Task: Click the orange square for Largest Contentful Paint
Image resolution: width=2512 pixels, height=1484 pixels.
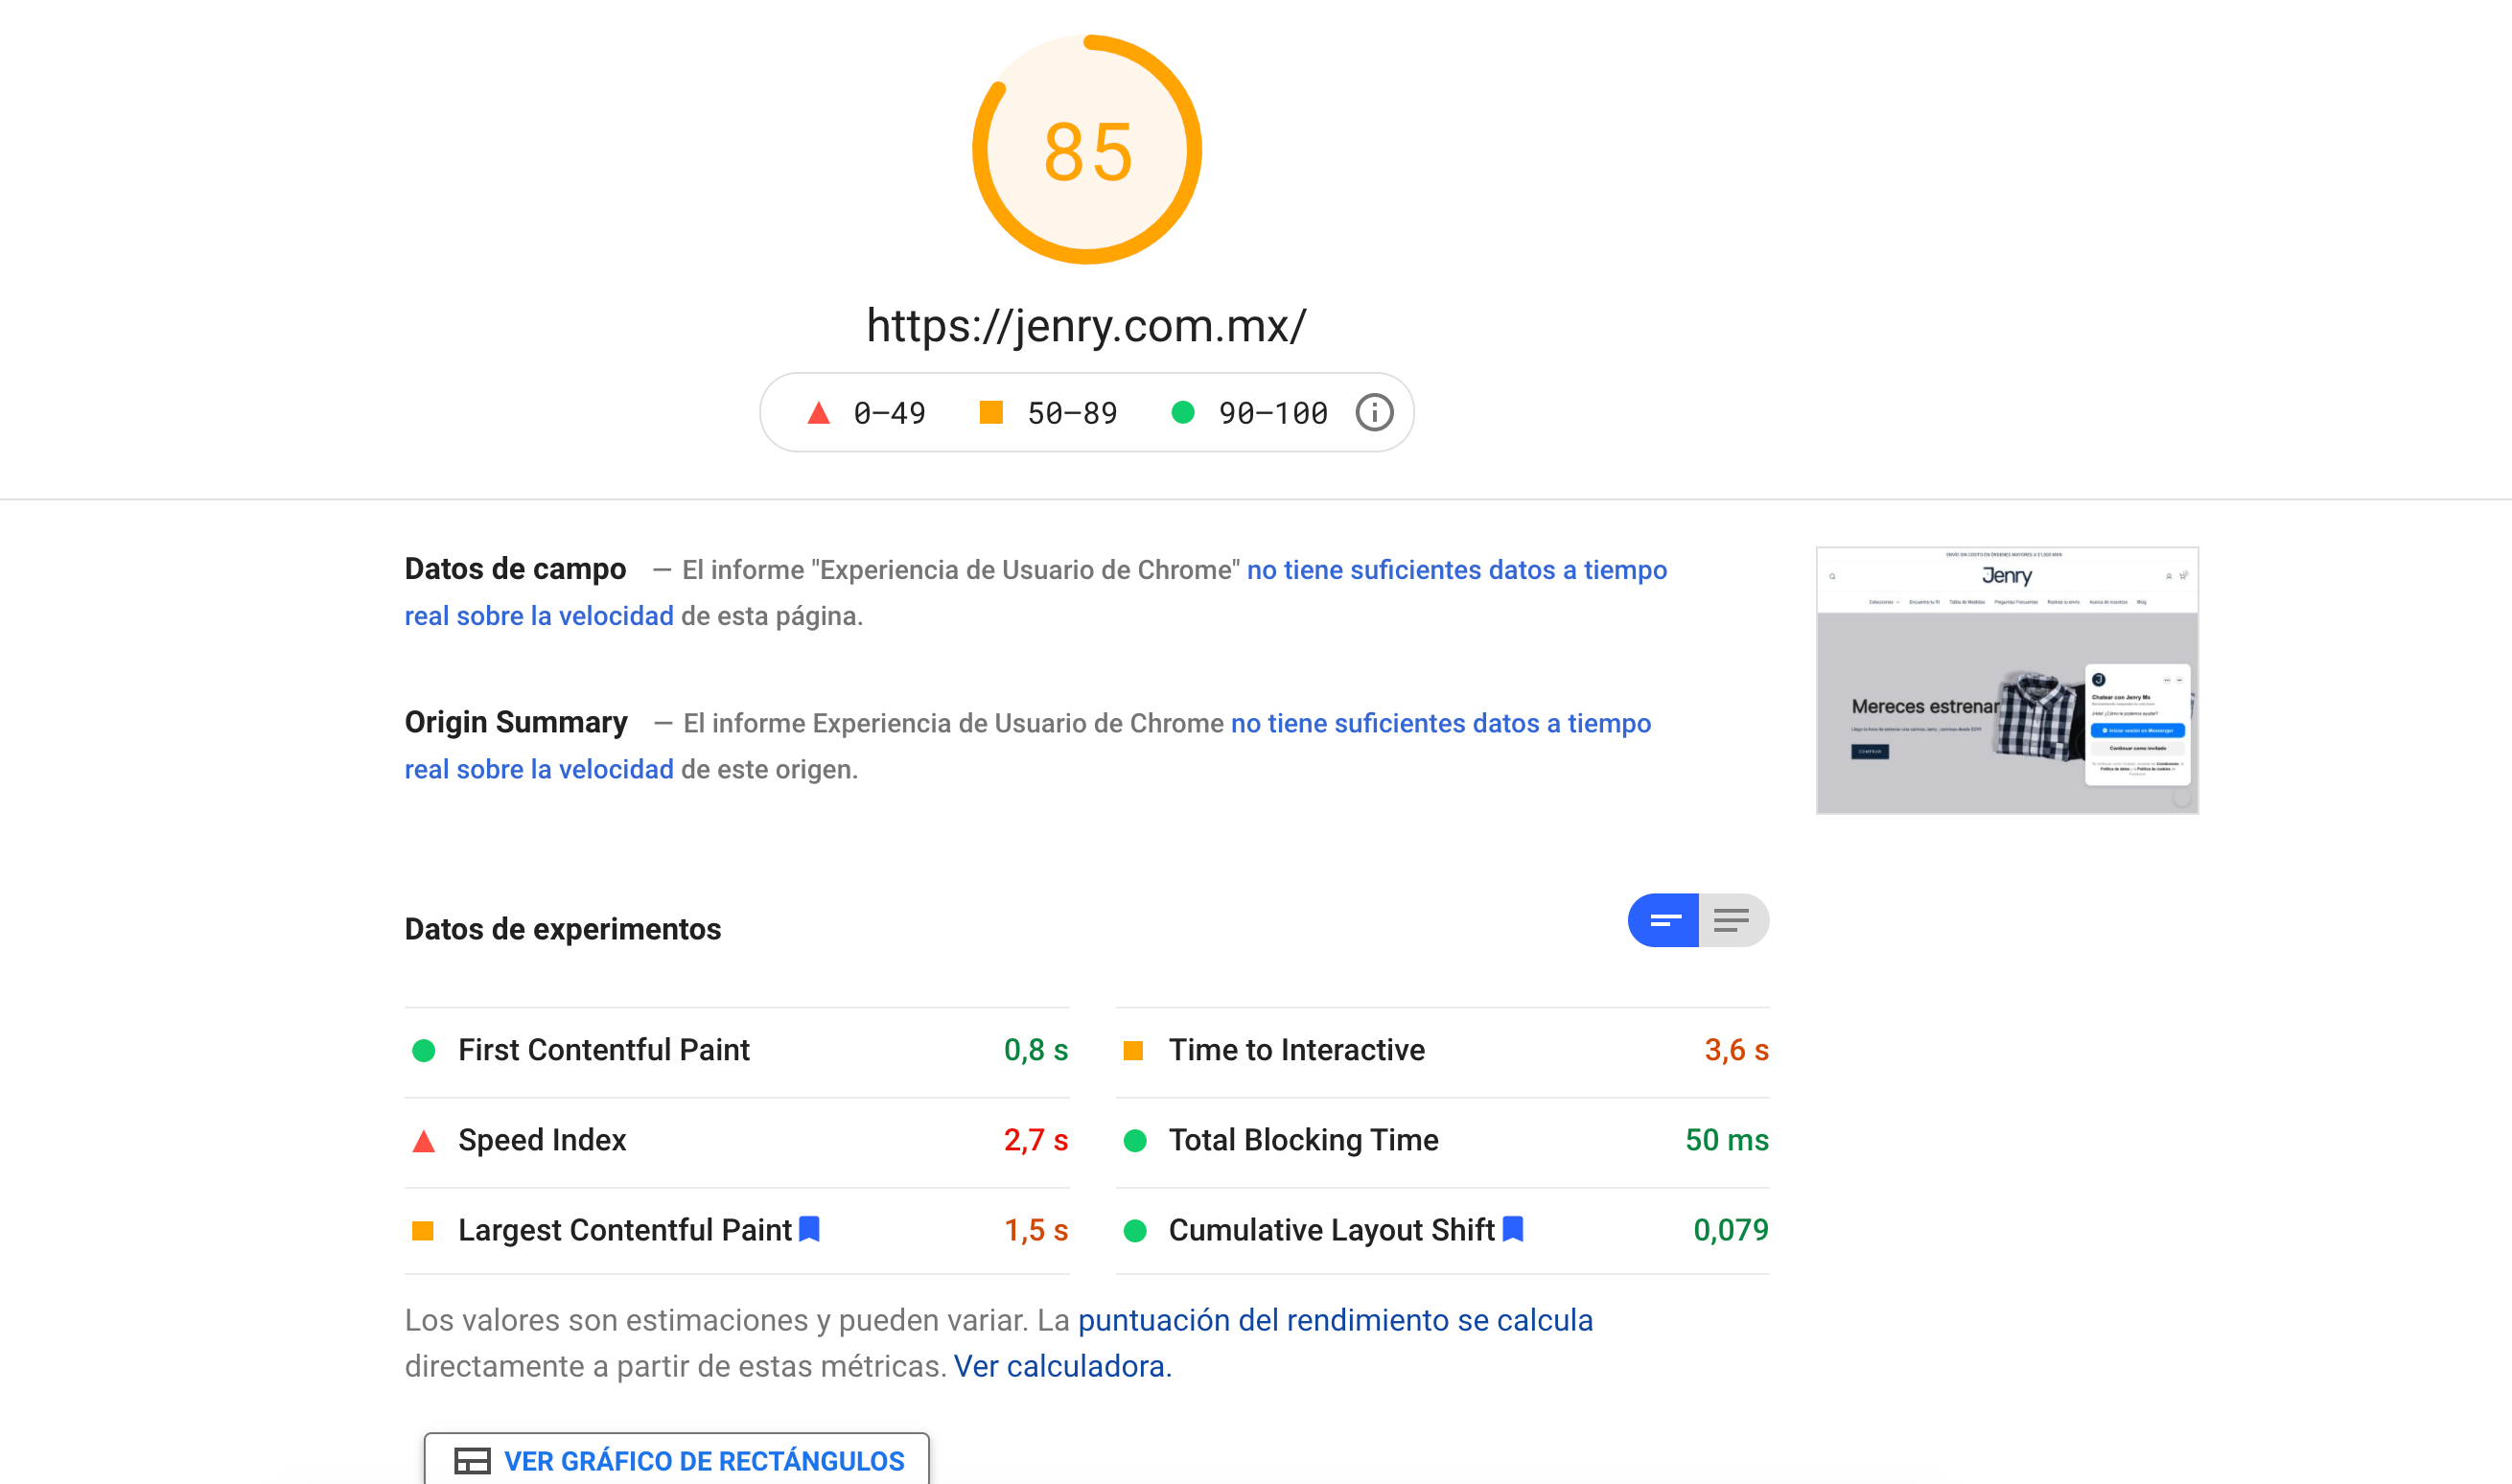Action: click(x=423, y=1231)
